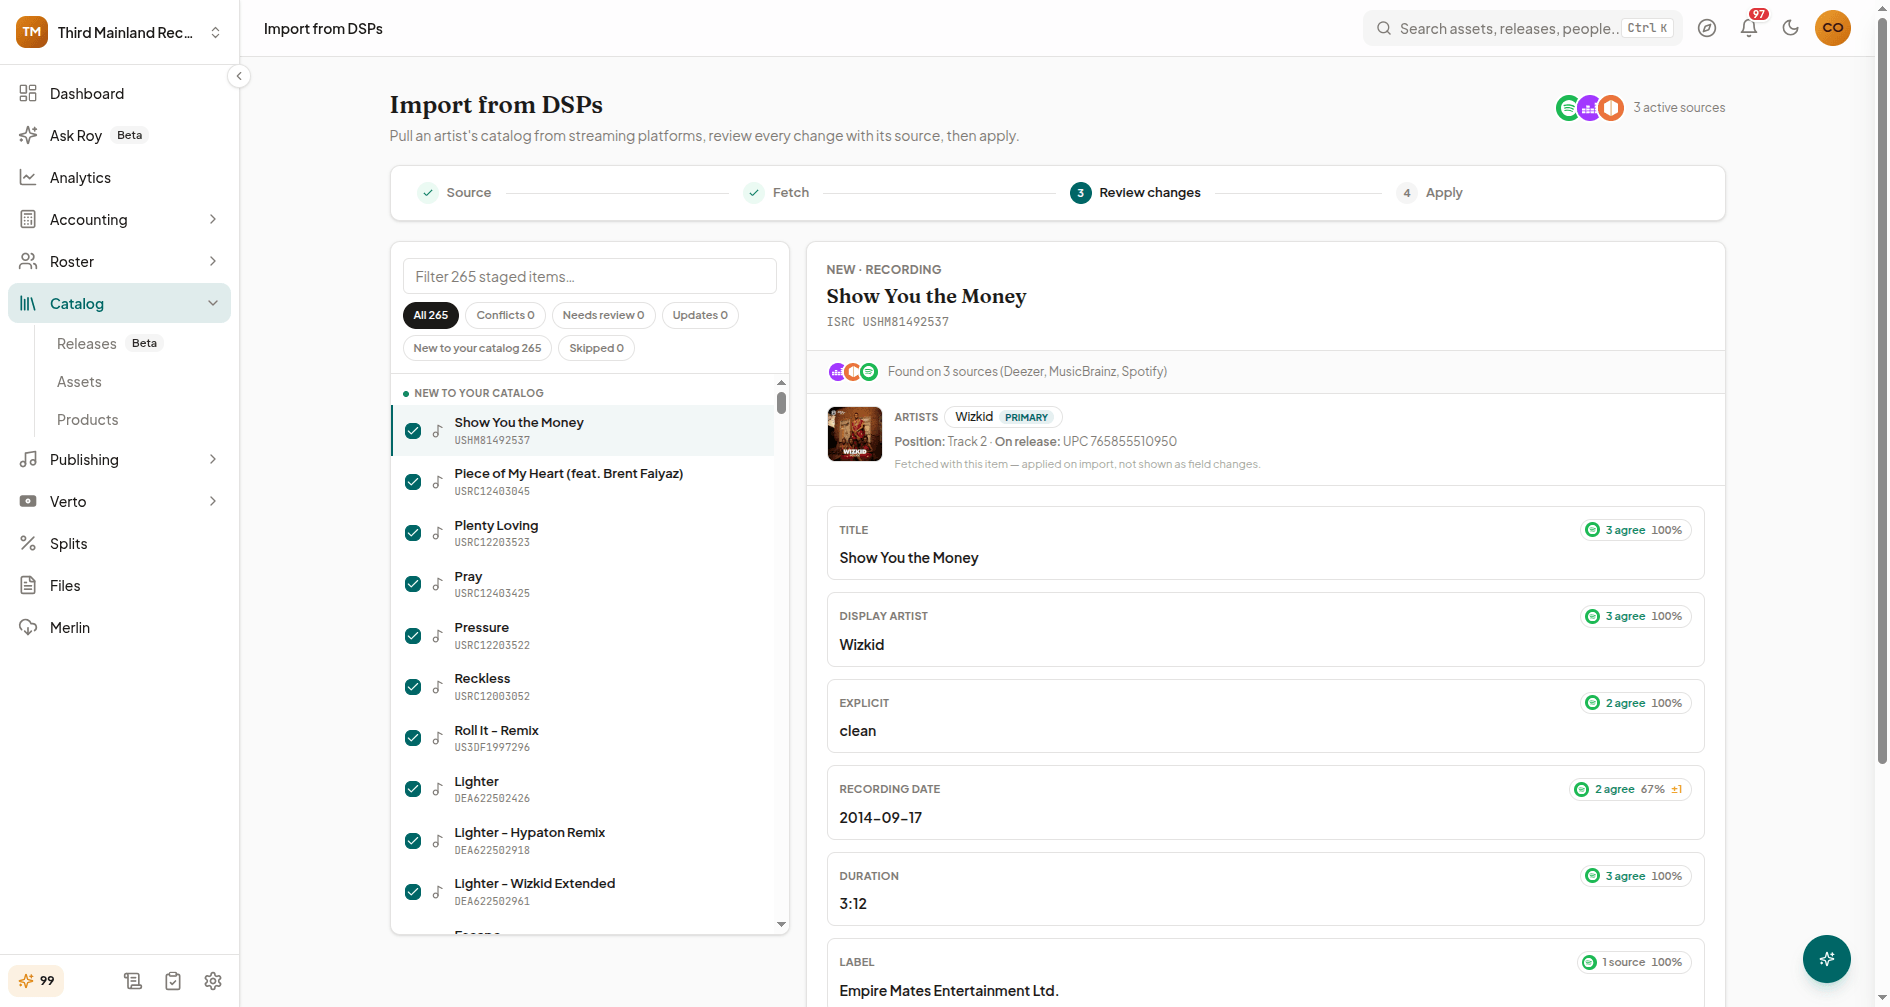Viewport: 1890px width, 1007px height.
Task: Open the CO user avatar menu
Action: 1833,28
